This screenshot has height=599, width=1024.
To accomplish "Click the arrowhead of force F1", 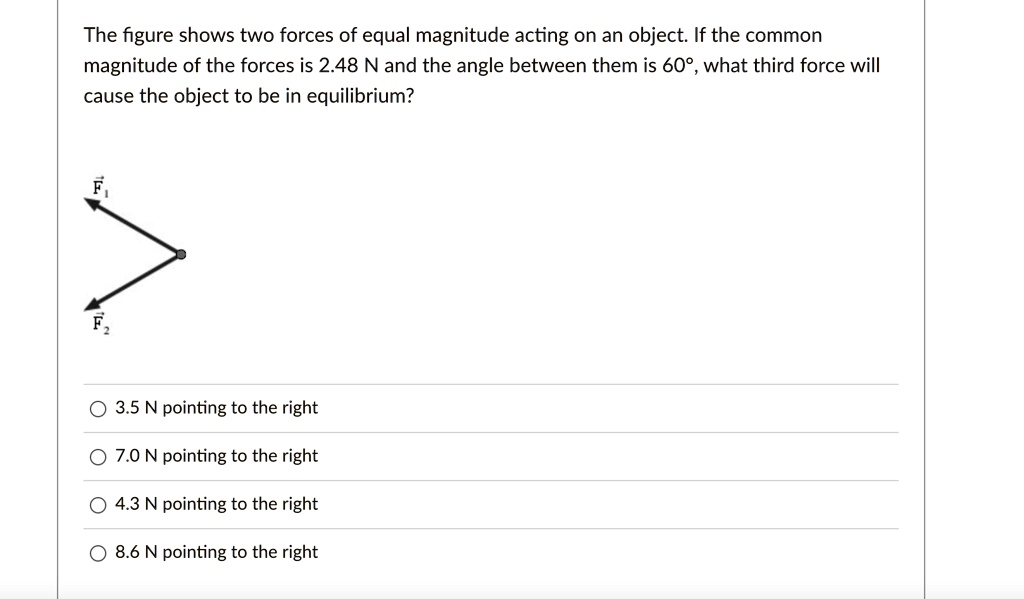I will pyautogui.click(x=92, y=200).
